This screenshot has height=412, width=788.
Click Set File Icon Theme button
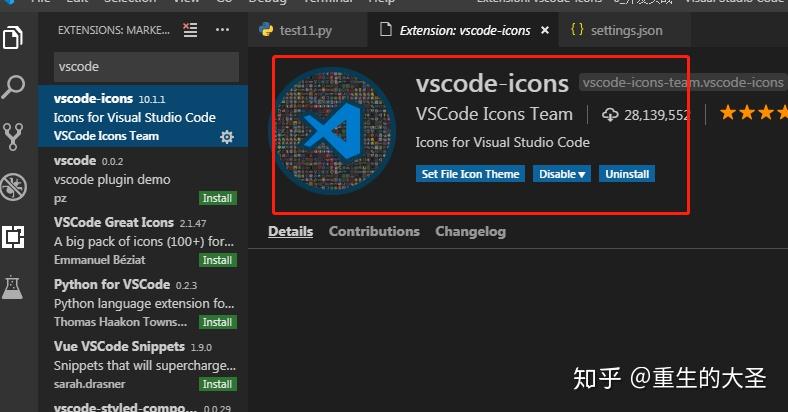tap(470, 174)
